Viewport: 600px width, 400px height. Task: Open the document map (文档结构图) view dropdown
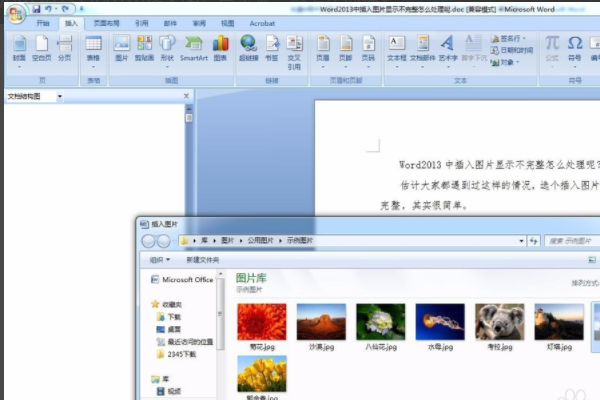coord(59,96)
